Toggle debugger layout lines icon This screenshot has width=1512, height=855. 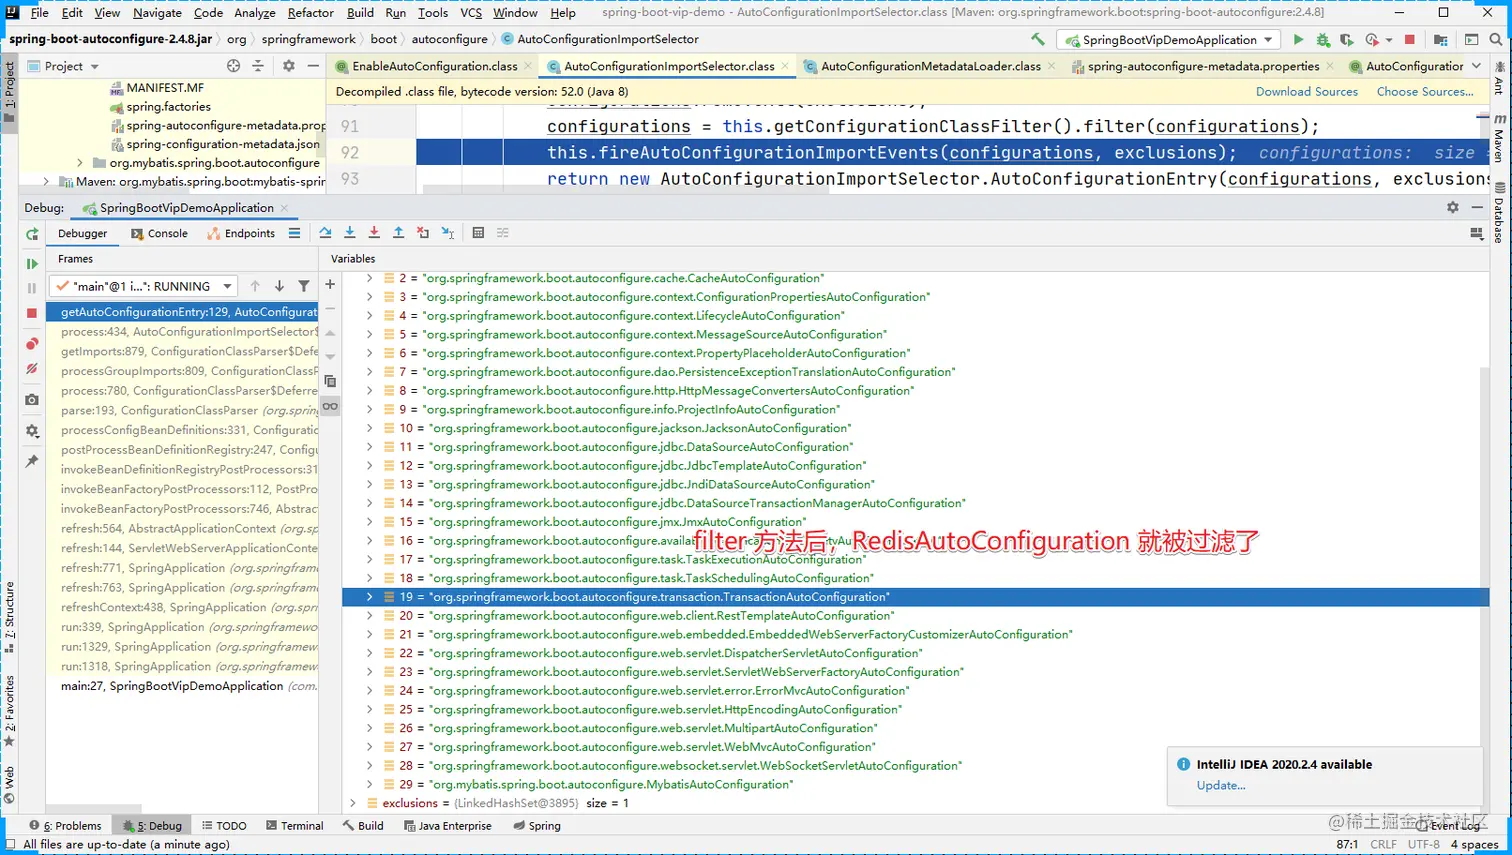(x=294, y=233)
